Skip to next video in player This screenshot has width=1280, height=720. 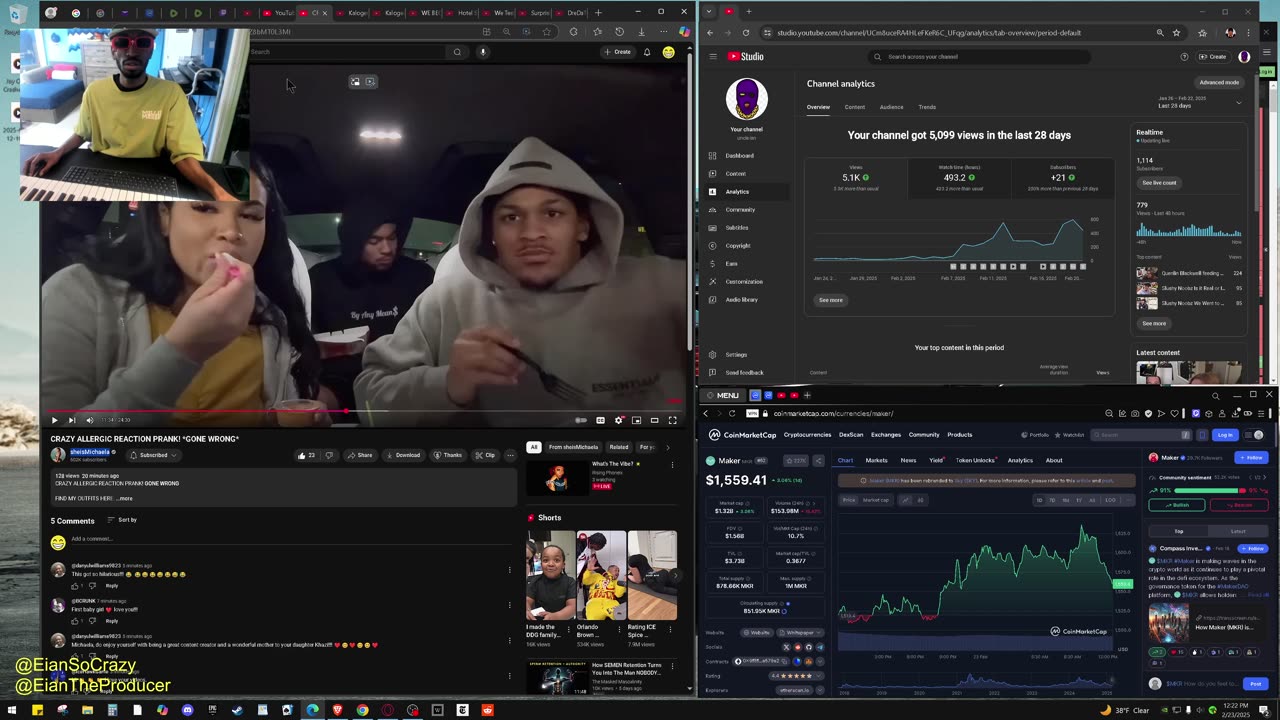point(71,420)
